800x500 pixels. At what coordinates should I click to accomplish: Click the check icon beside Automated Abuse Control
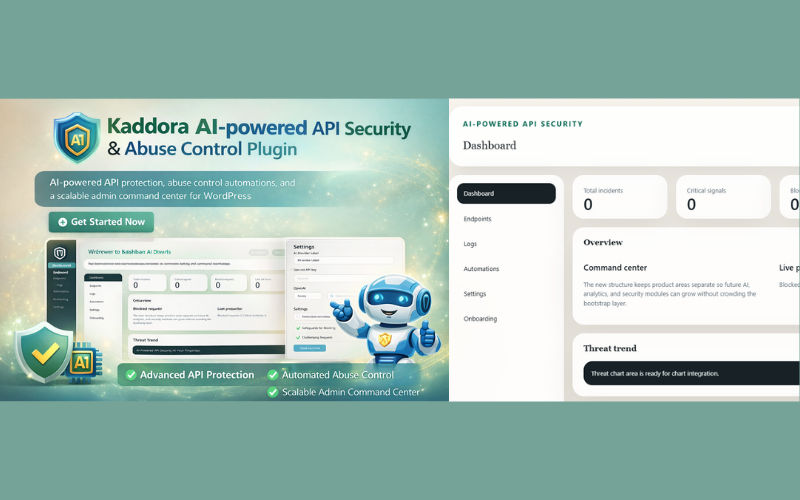(x=273, y=375)
